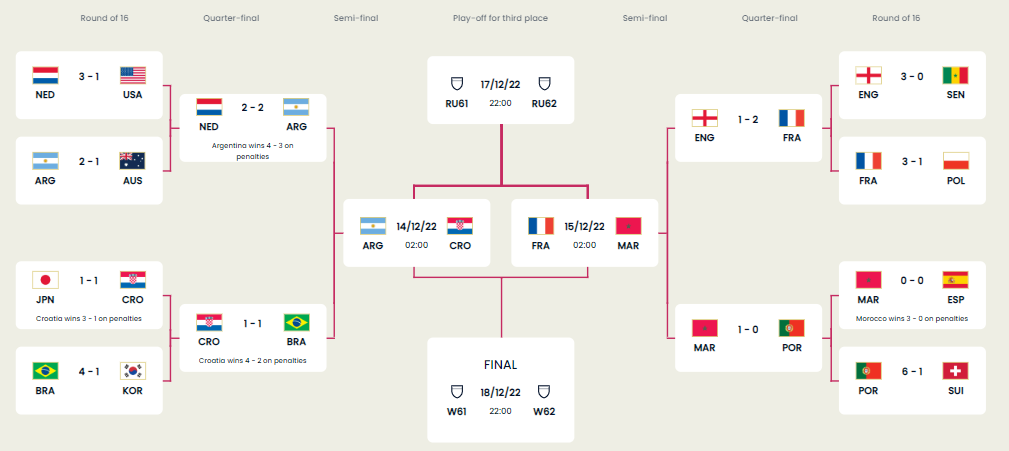The width and height of the screenshot is (1009, 451).
Task: Click the Senegal flag icon
Action: tap(955, 75)
